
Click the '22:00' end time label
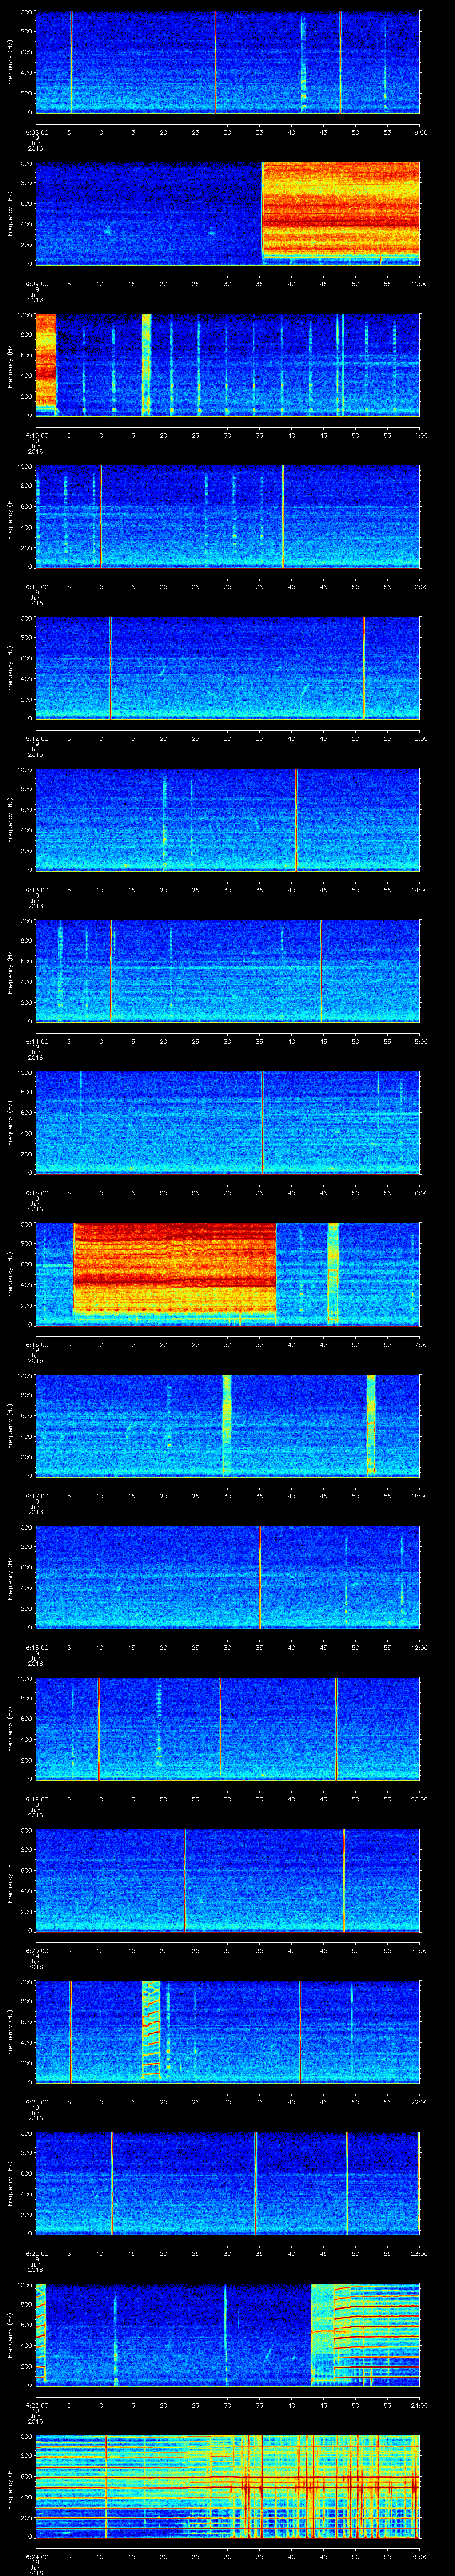point(420,2102)
